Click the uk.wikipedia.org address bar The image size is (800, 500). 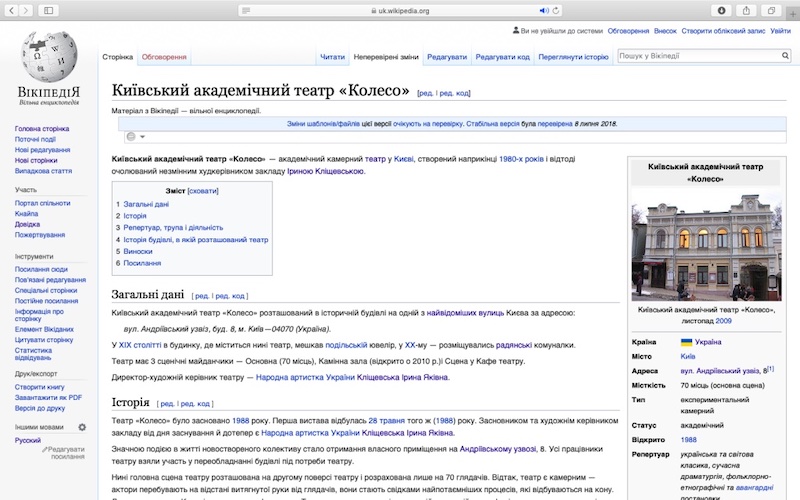(x=400, y=10)
